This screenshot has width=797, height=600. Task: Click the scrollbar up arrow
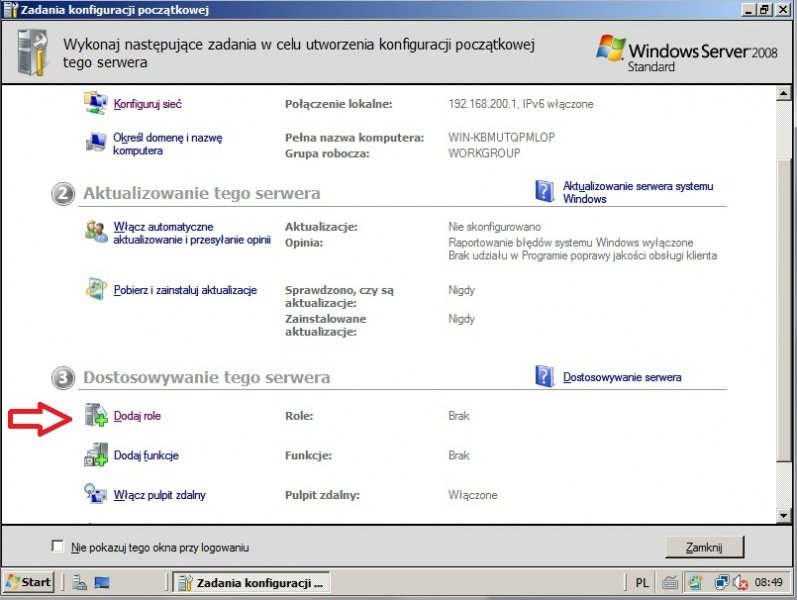coord(783,93)
